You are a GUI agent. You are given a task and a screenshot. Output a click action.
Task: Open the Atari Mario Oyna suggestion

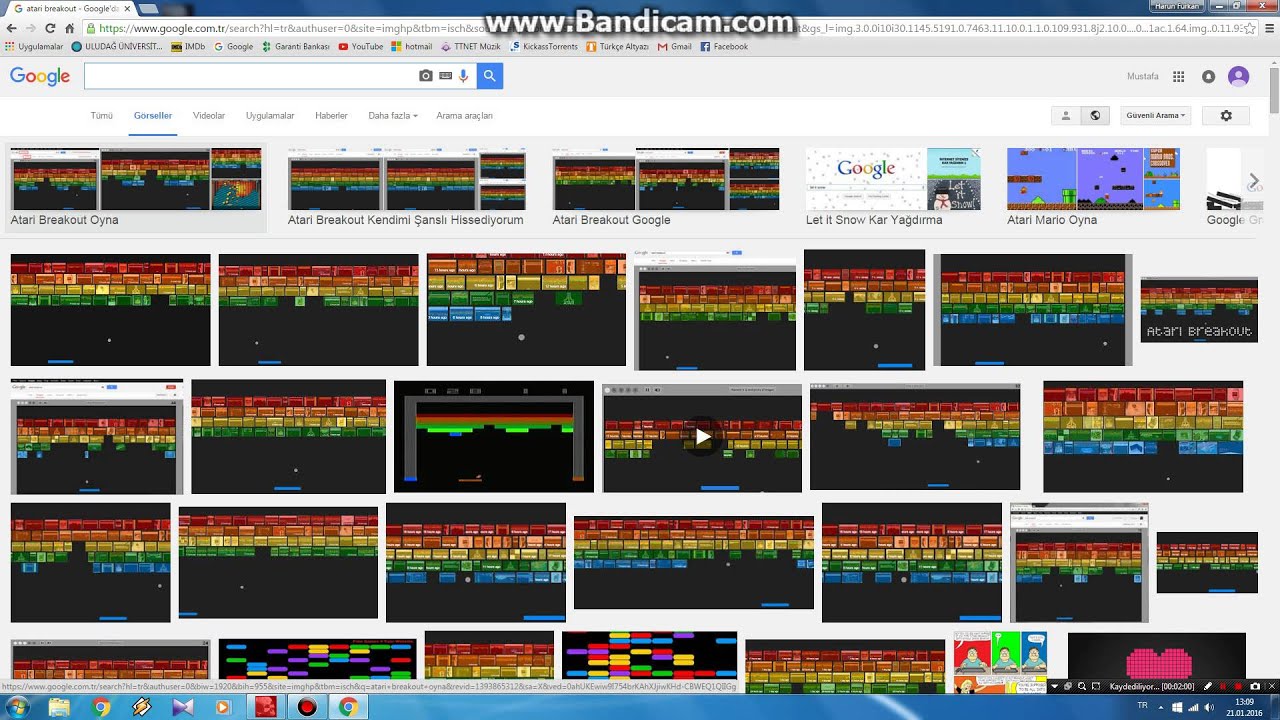pyautogui.click(x=1093, y=188)
